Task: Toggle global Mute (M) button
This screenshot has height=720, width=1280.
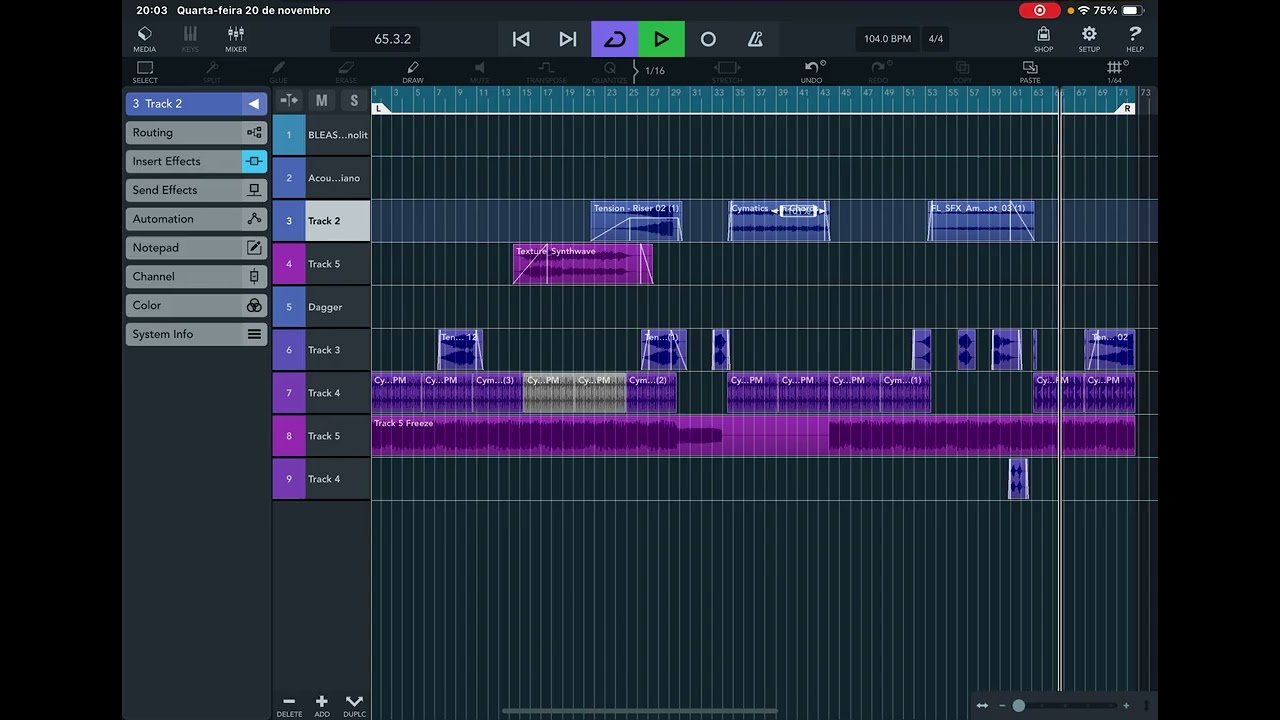Action: click(x=321, y=100)
